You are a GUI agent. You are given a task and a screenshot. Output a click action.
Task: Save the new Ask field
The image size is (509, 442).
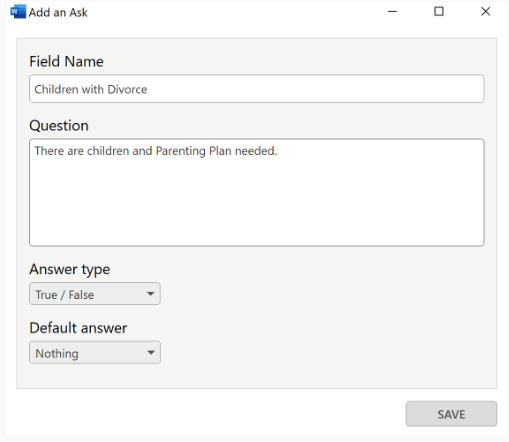[x=451, y=414]
